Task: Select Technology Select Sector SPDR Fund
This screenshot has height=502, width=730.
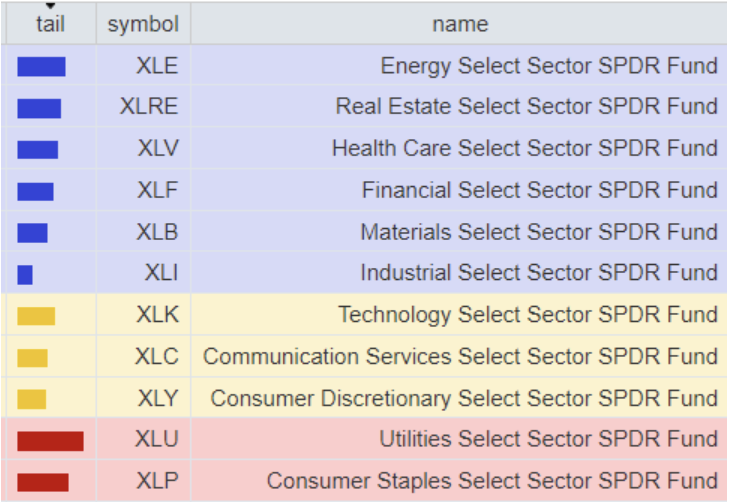Action: click(x=528, y=315)
